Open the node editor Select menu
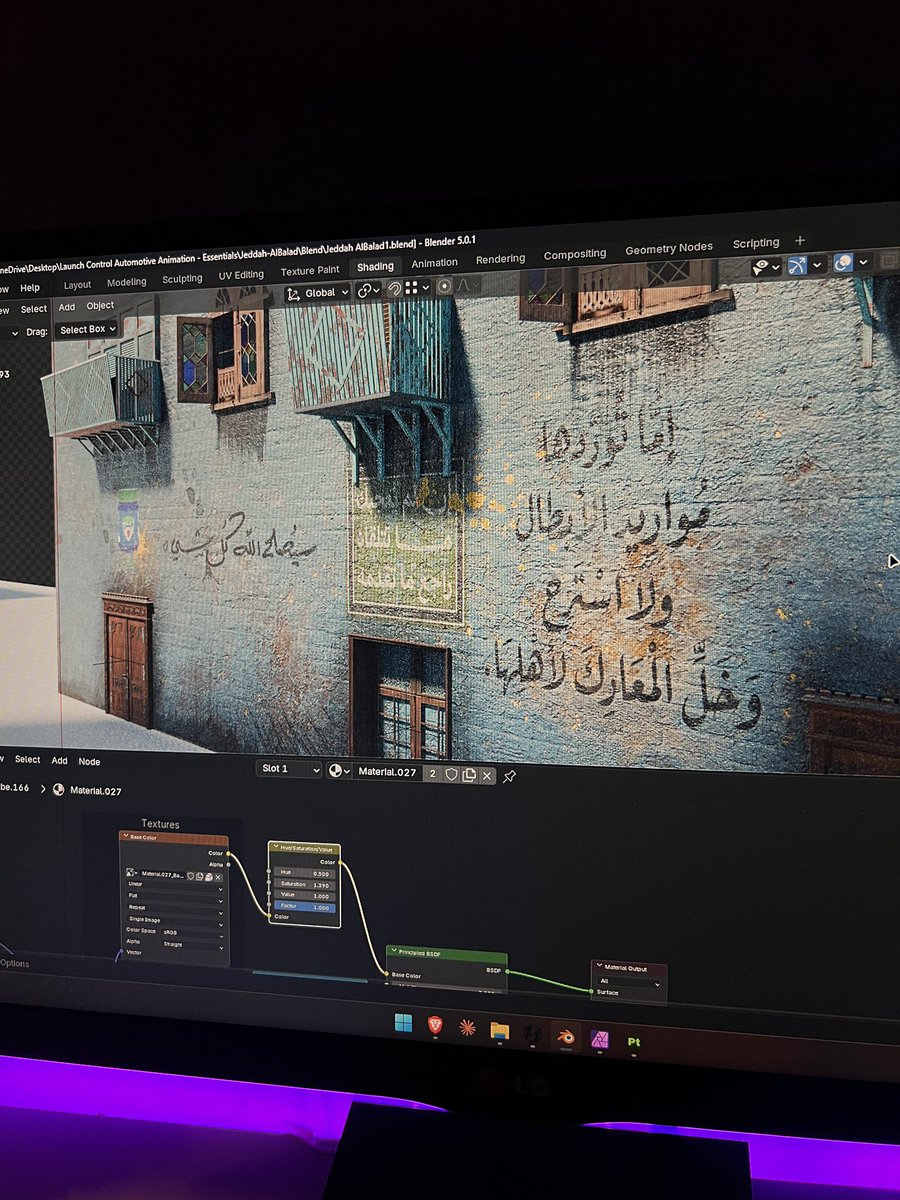The height and width of the screenshot is (1200, 900). click(x=27, y=760)
